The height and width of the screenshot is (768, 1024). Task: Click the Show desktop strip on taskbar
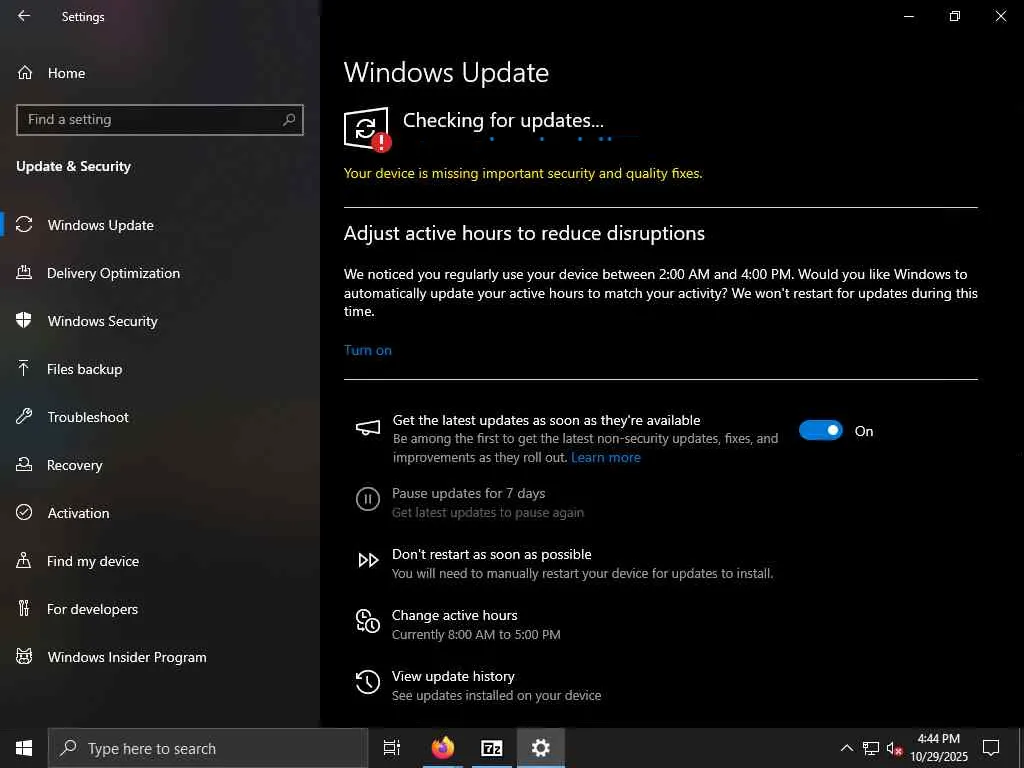point(1021,748)
